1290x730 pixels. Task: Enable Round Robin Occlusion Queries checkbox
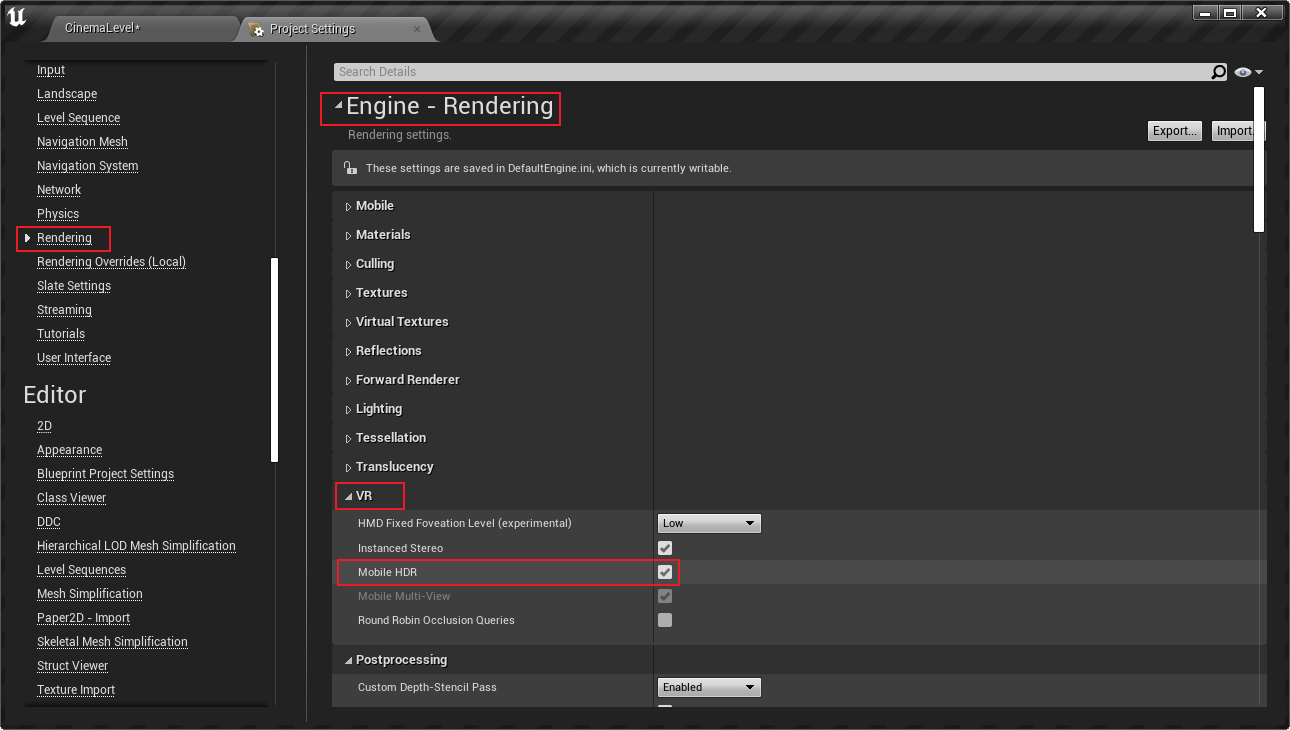click(x=665, y=620)
